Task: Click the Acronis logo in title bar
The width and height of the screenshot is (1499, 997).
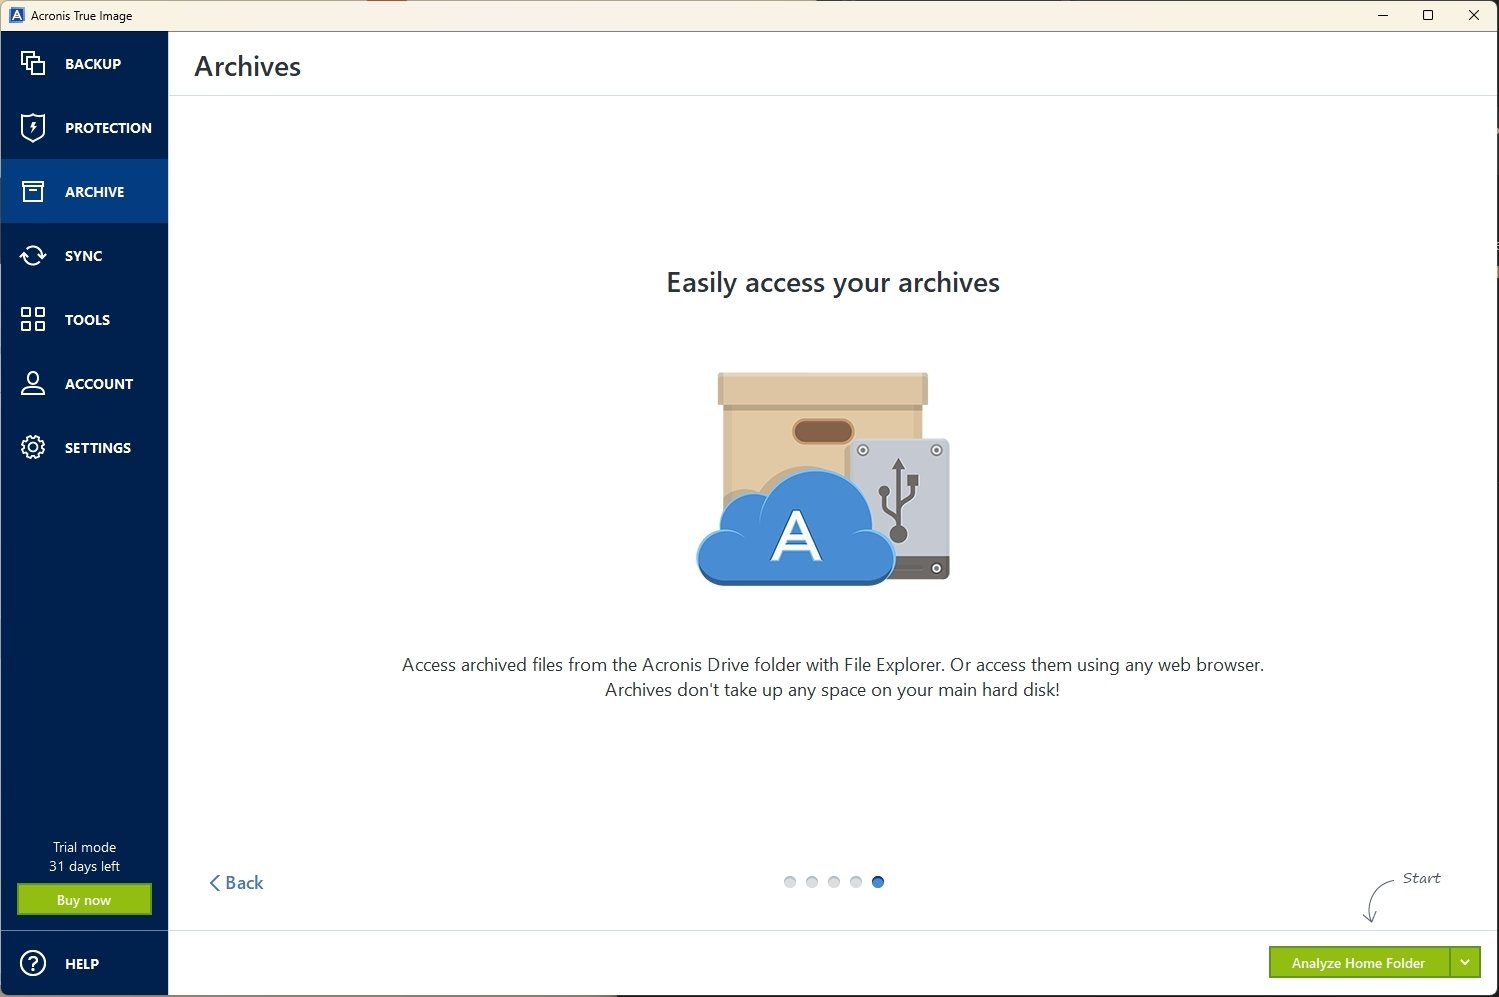Action: pos(16,15)
